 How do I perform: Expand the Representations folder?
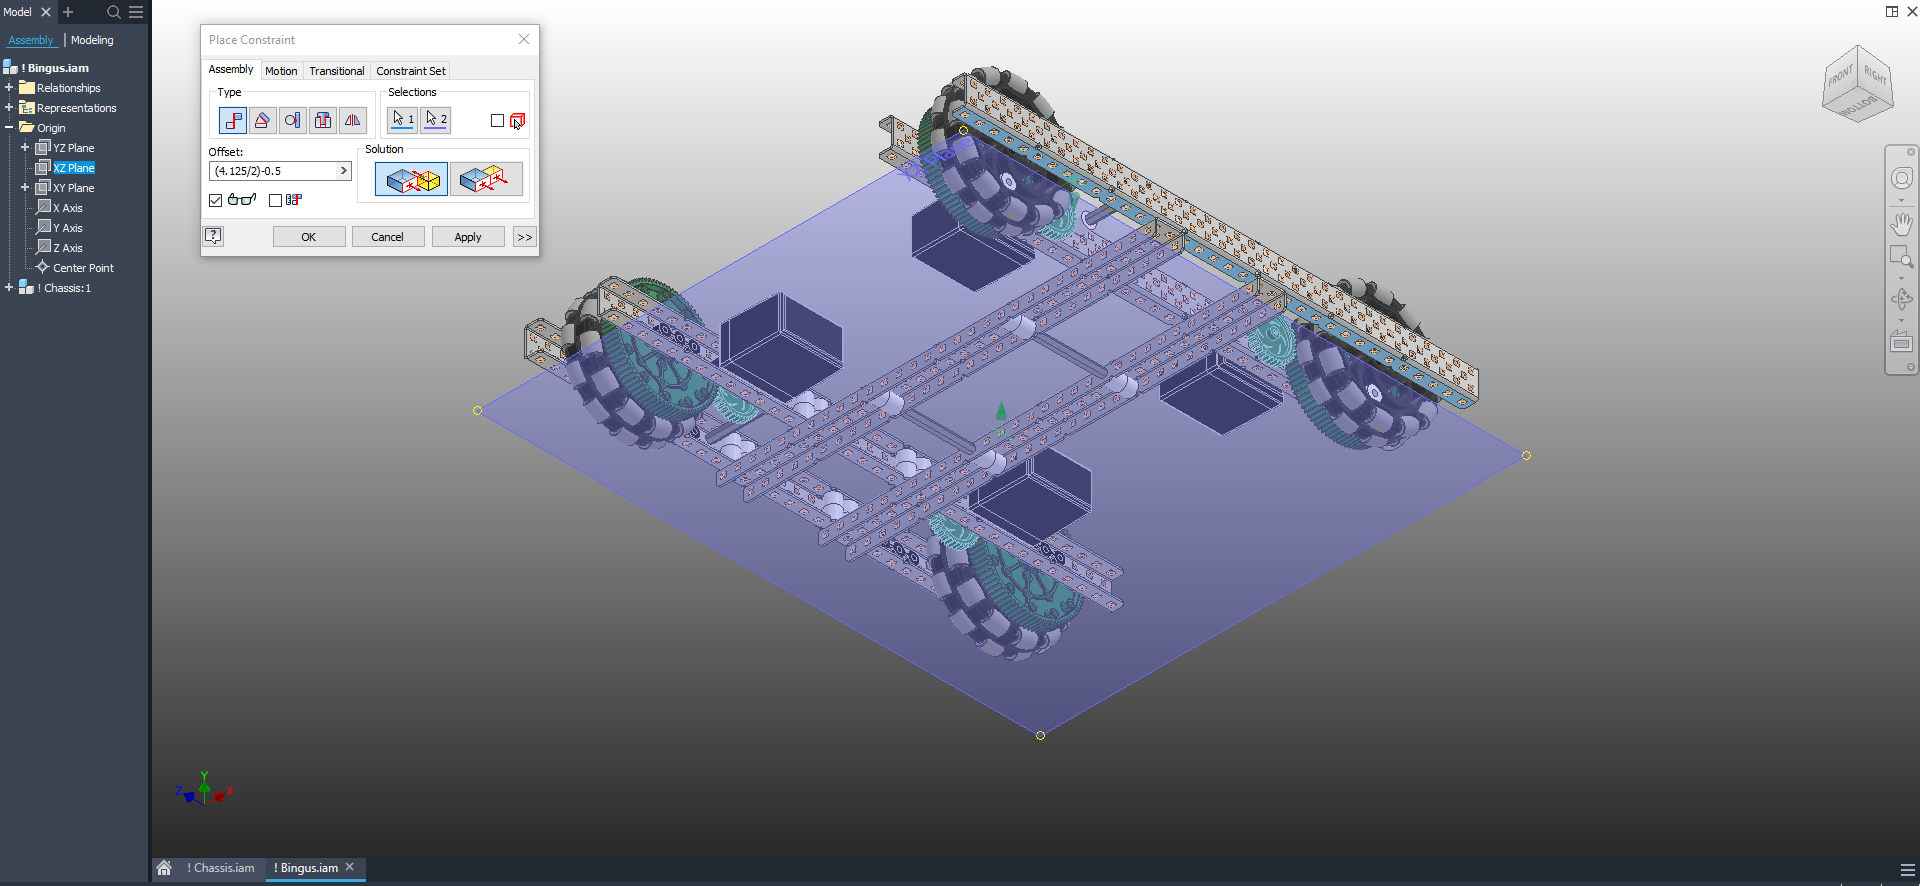pos(9,108)
